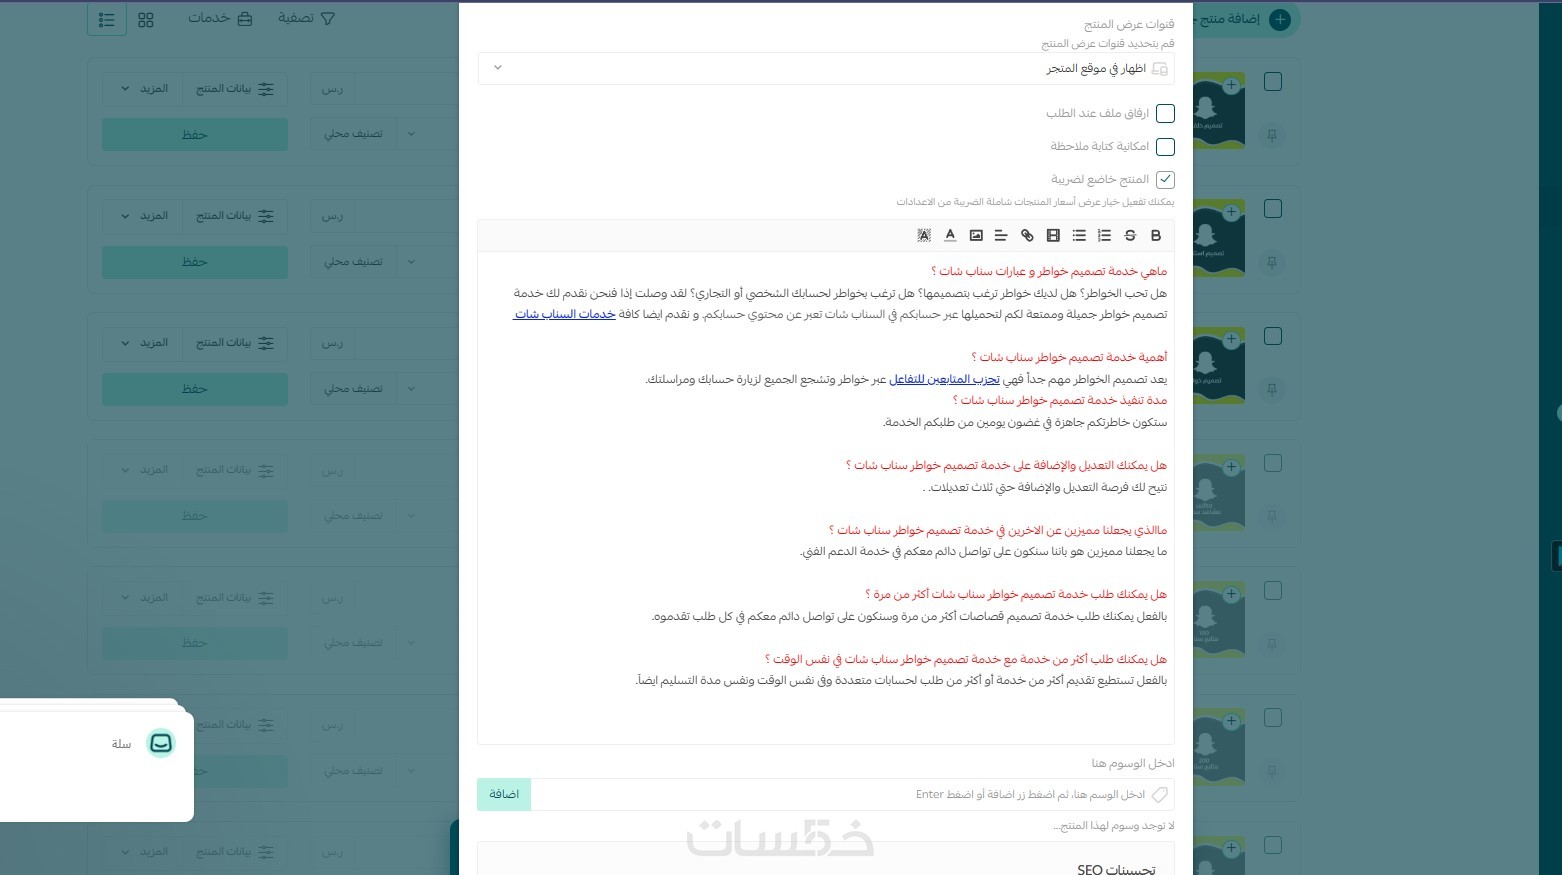Open the تصفية filter button
Image resolution: width=1562 pixels, height=875 pixels.
click(306, 18)
